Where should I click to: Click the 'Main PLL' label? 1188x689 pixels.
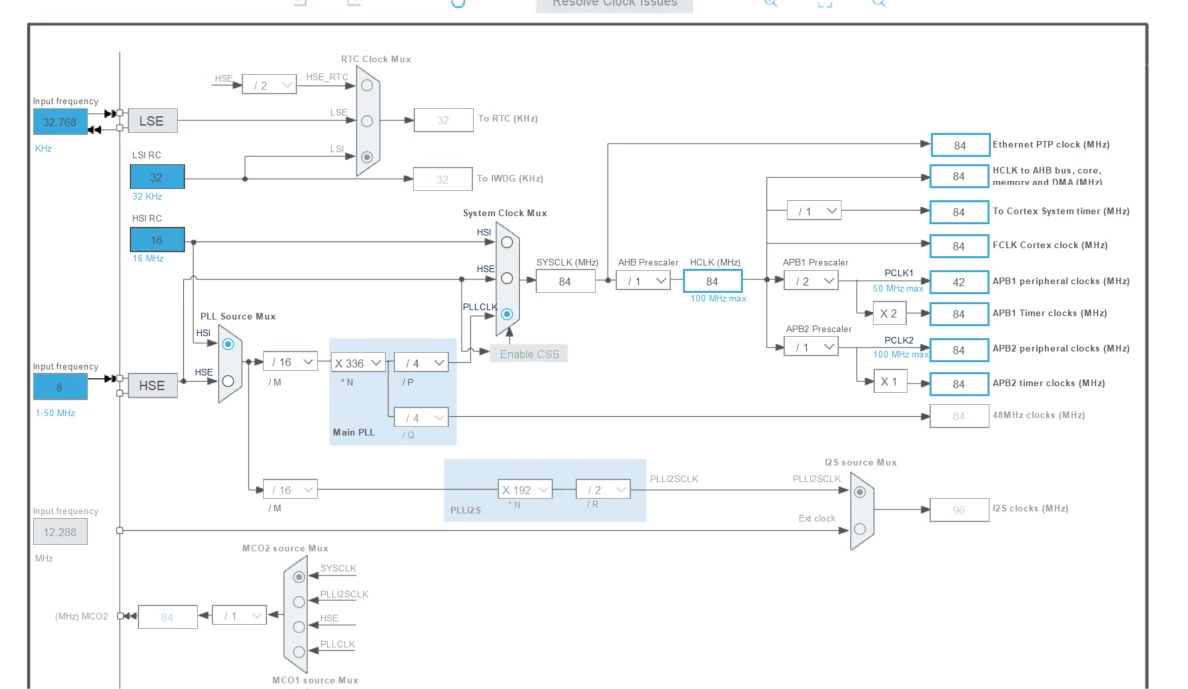tap(354, 432)
